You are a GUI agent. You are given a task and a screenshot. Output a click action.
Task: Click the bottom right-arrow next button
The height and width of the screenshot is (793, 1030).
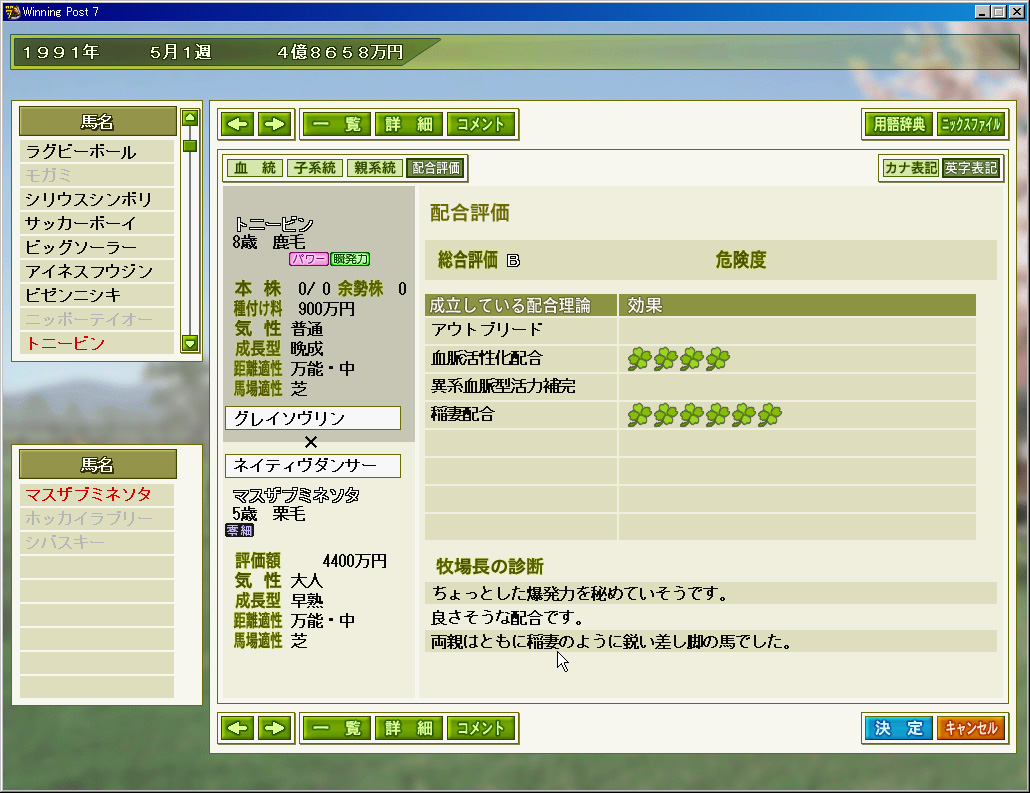click(x=275, y=728)
